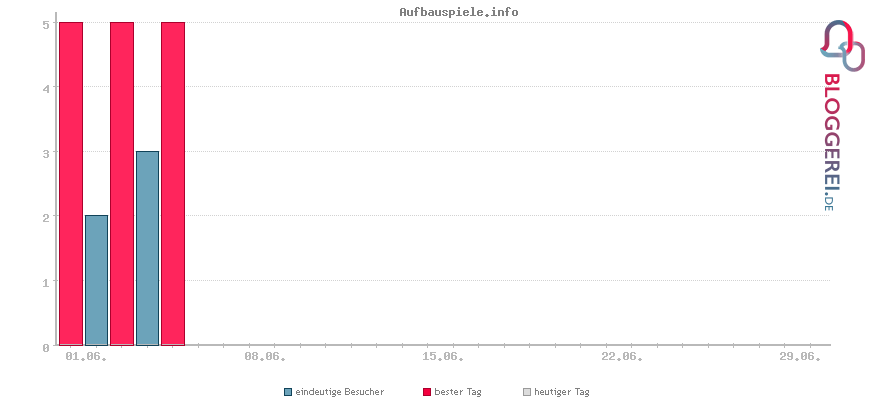Click the chart title Aufbauspiele.info
The image size is (870, 400).
point(459,12)
